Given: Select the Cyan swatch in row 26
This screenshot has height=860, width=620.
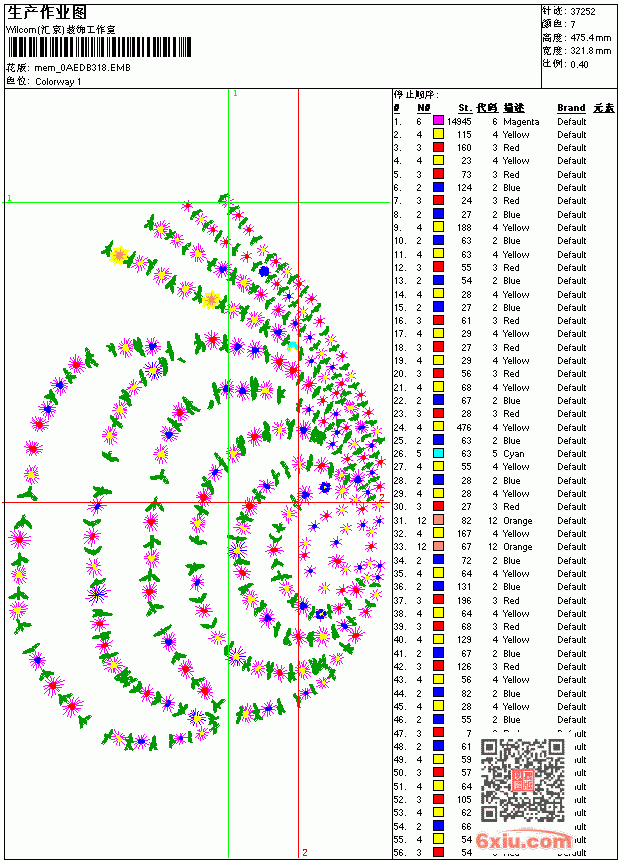Looking at the screenshot, I should tap(438, 453).
